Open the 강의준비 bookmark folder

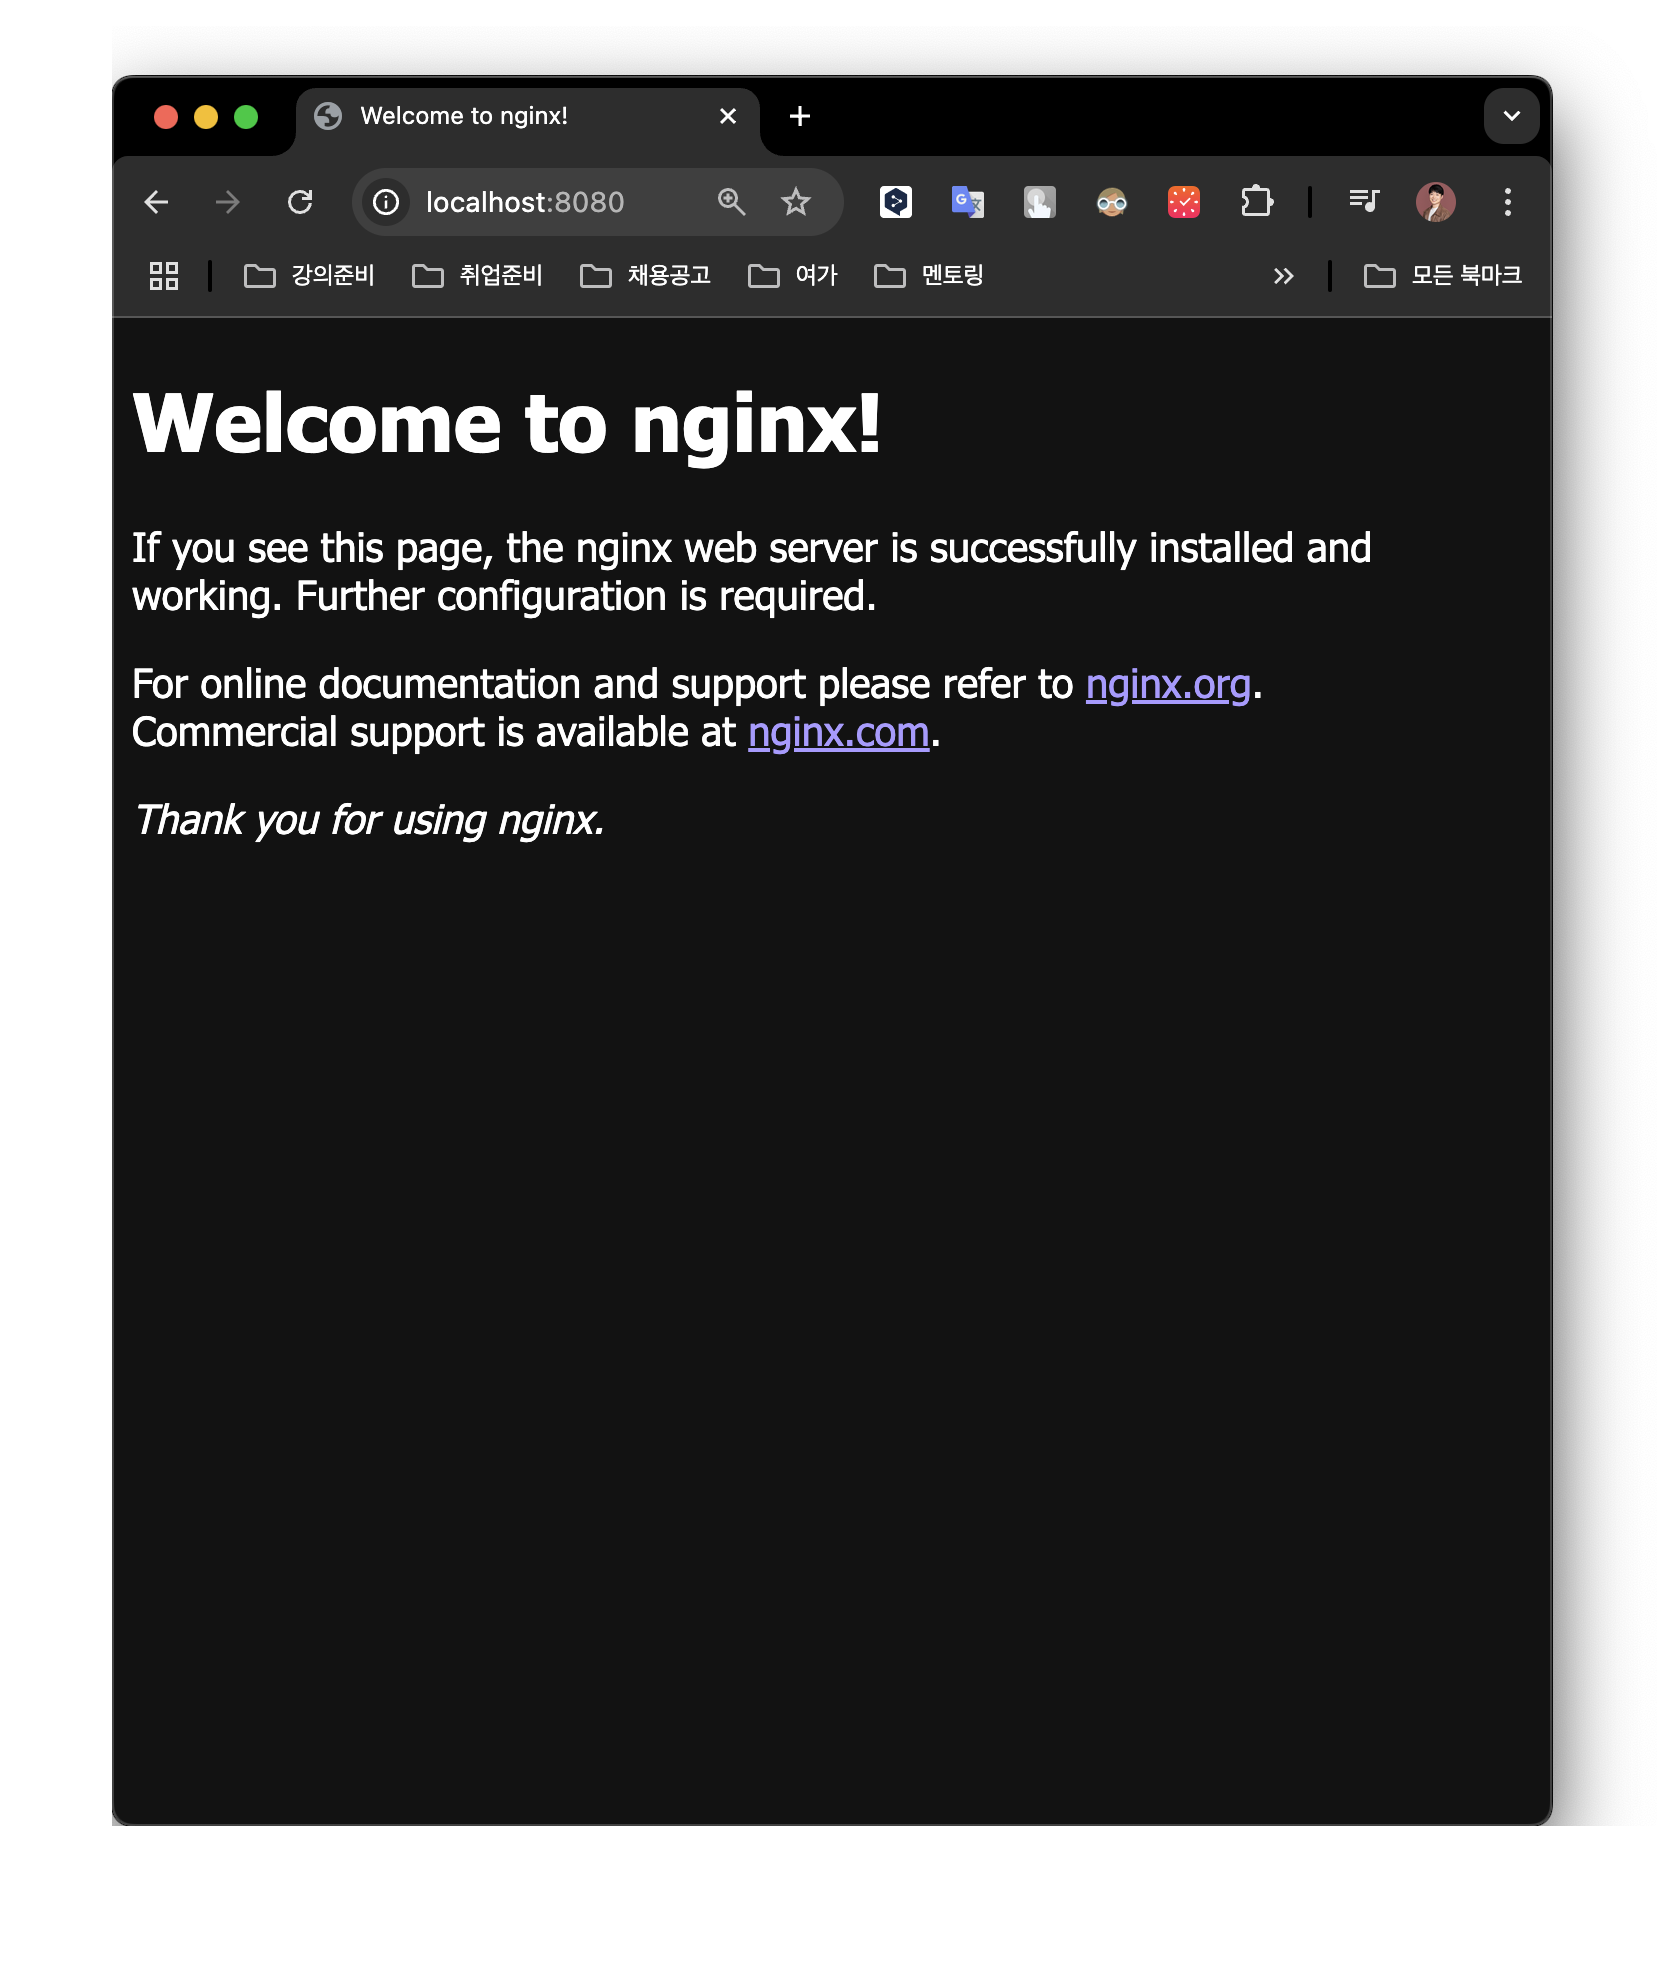point(310,276)
